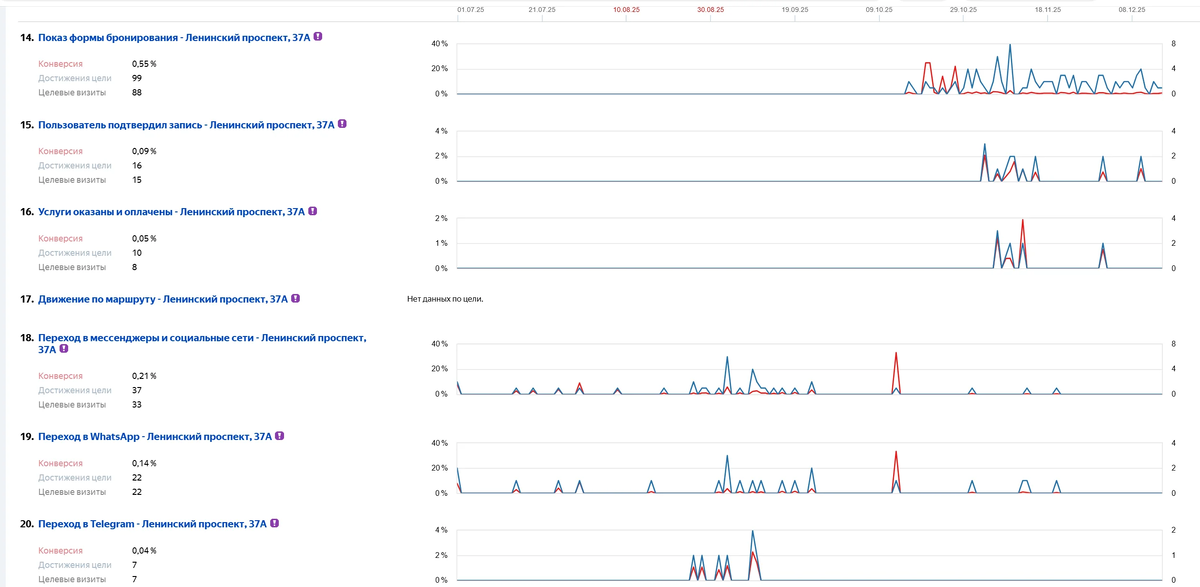Click date label '08.12.25' on the timeline
1200x587 pixels.
[x=1133, y=8]
